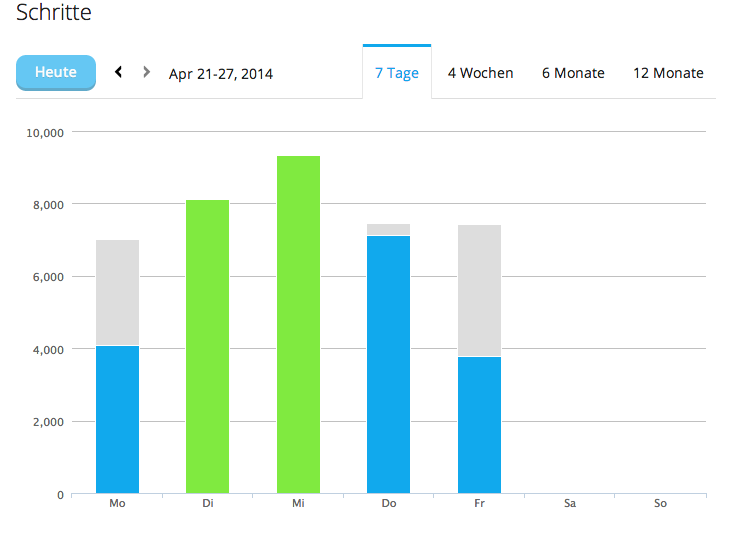This screenshot has width=743, height=540.
Task: Show the 12 Monate view
Action: point(668,73)
